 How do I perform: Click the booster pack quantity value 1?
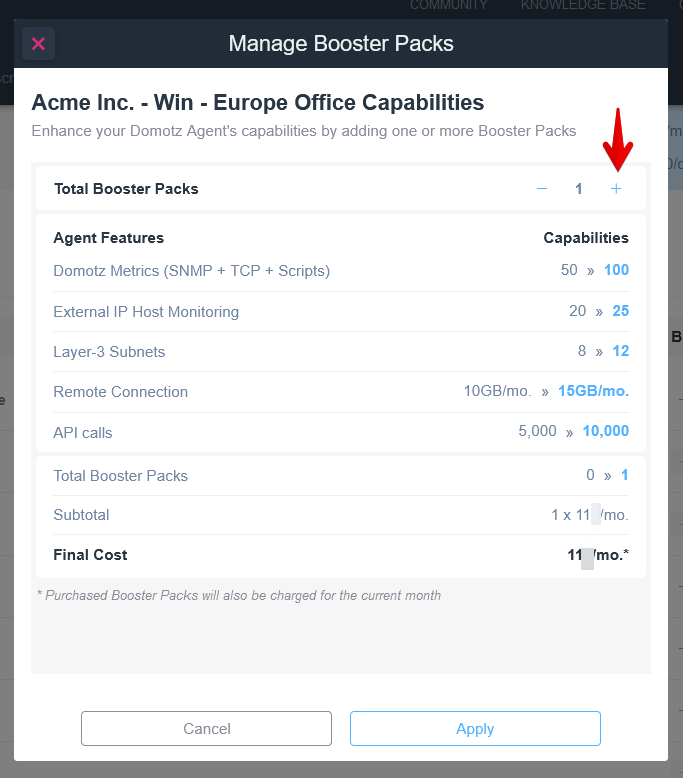click(578, 189)
